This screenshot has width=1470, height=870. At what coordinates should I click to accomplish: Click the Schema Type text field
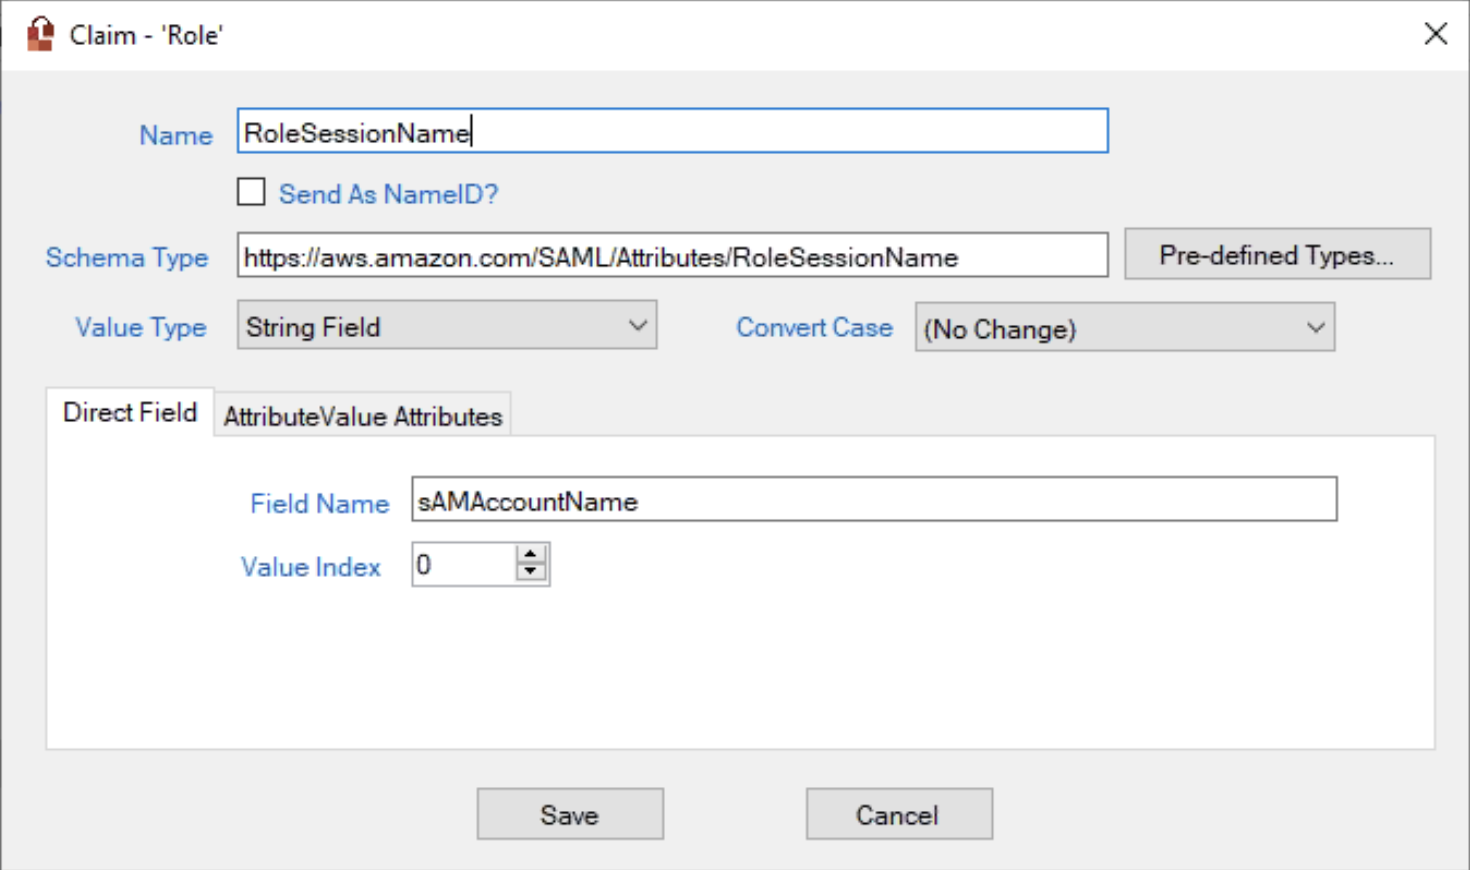pos(672,256)
